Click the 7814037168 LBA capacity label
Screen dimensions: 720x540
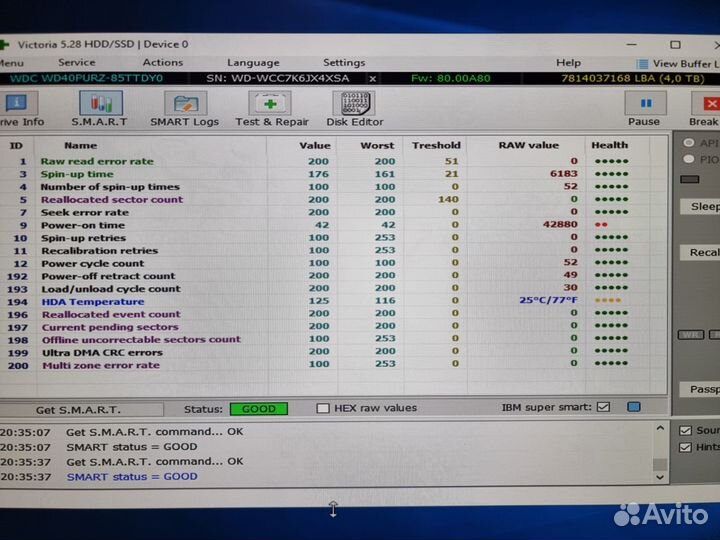632,79
